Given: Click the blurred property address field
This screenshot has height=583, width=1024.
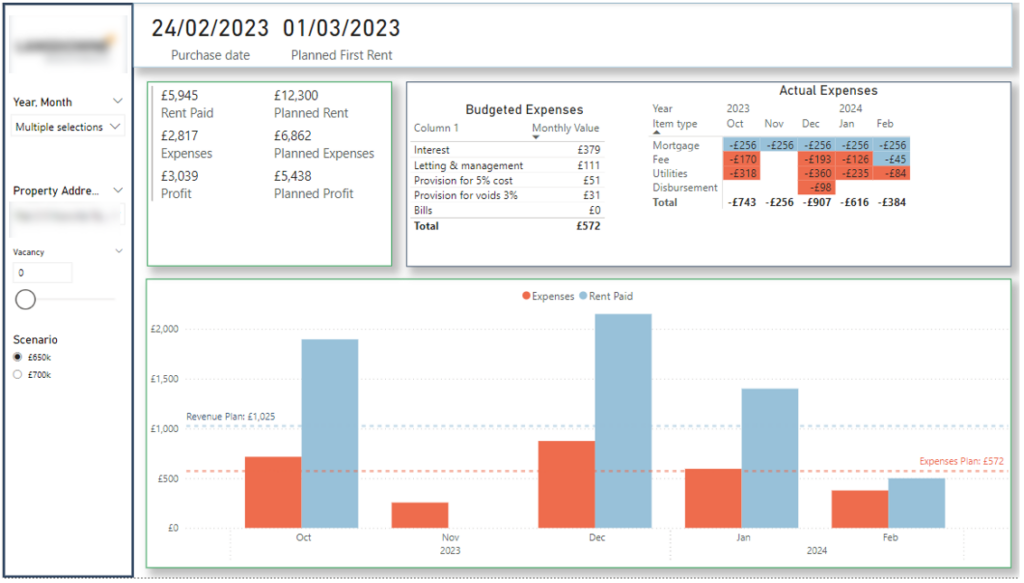Looking at the screenshot, I should point(67,214).
